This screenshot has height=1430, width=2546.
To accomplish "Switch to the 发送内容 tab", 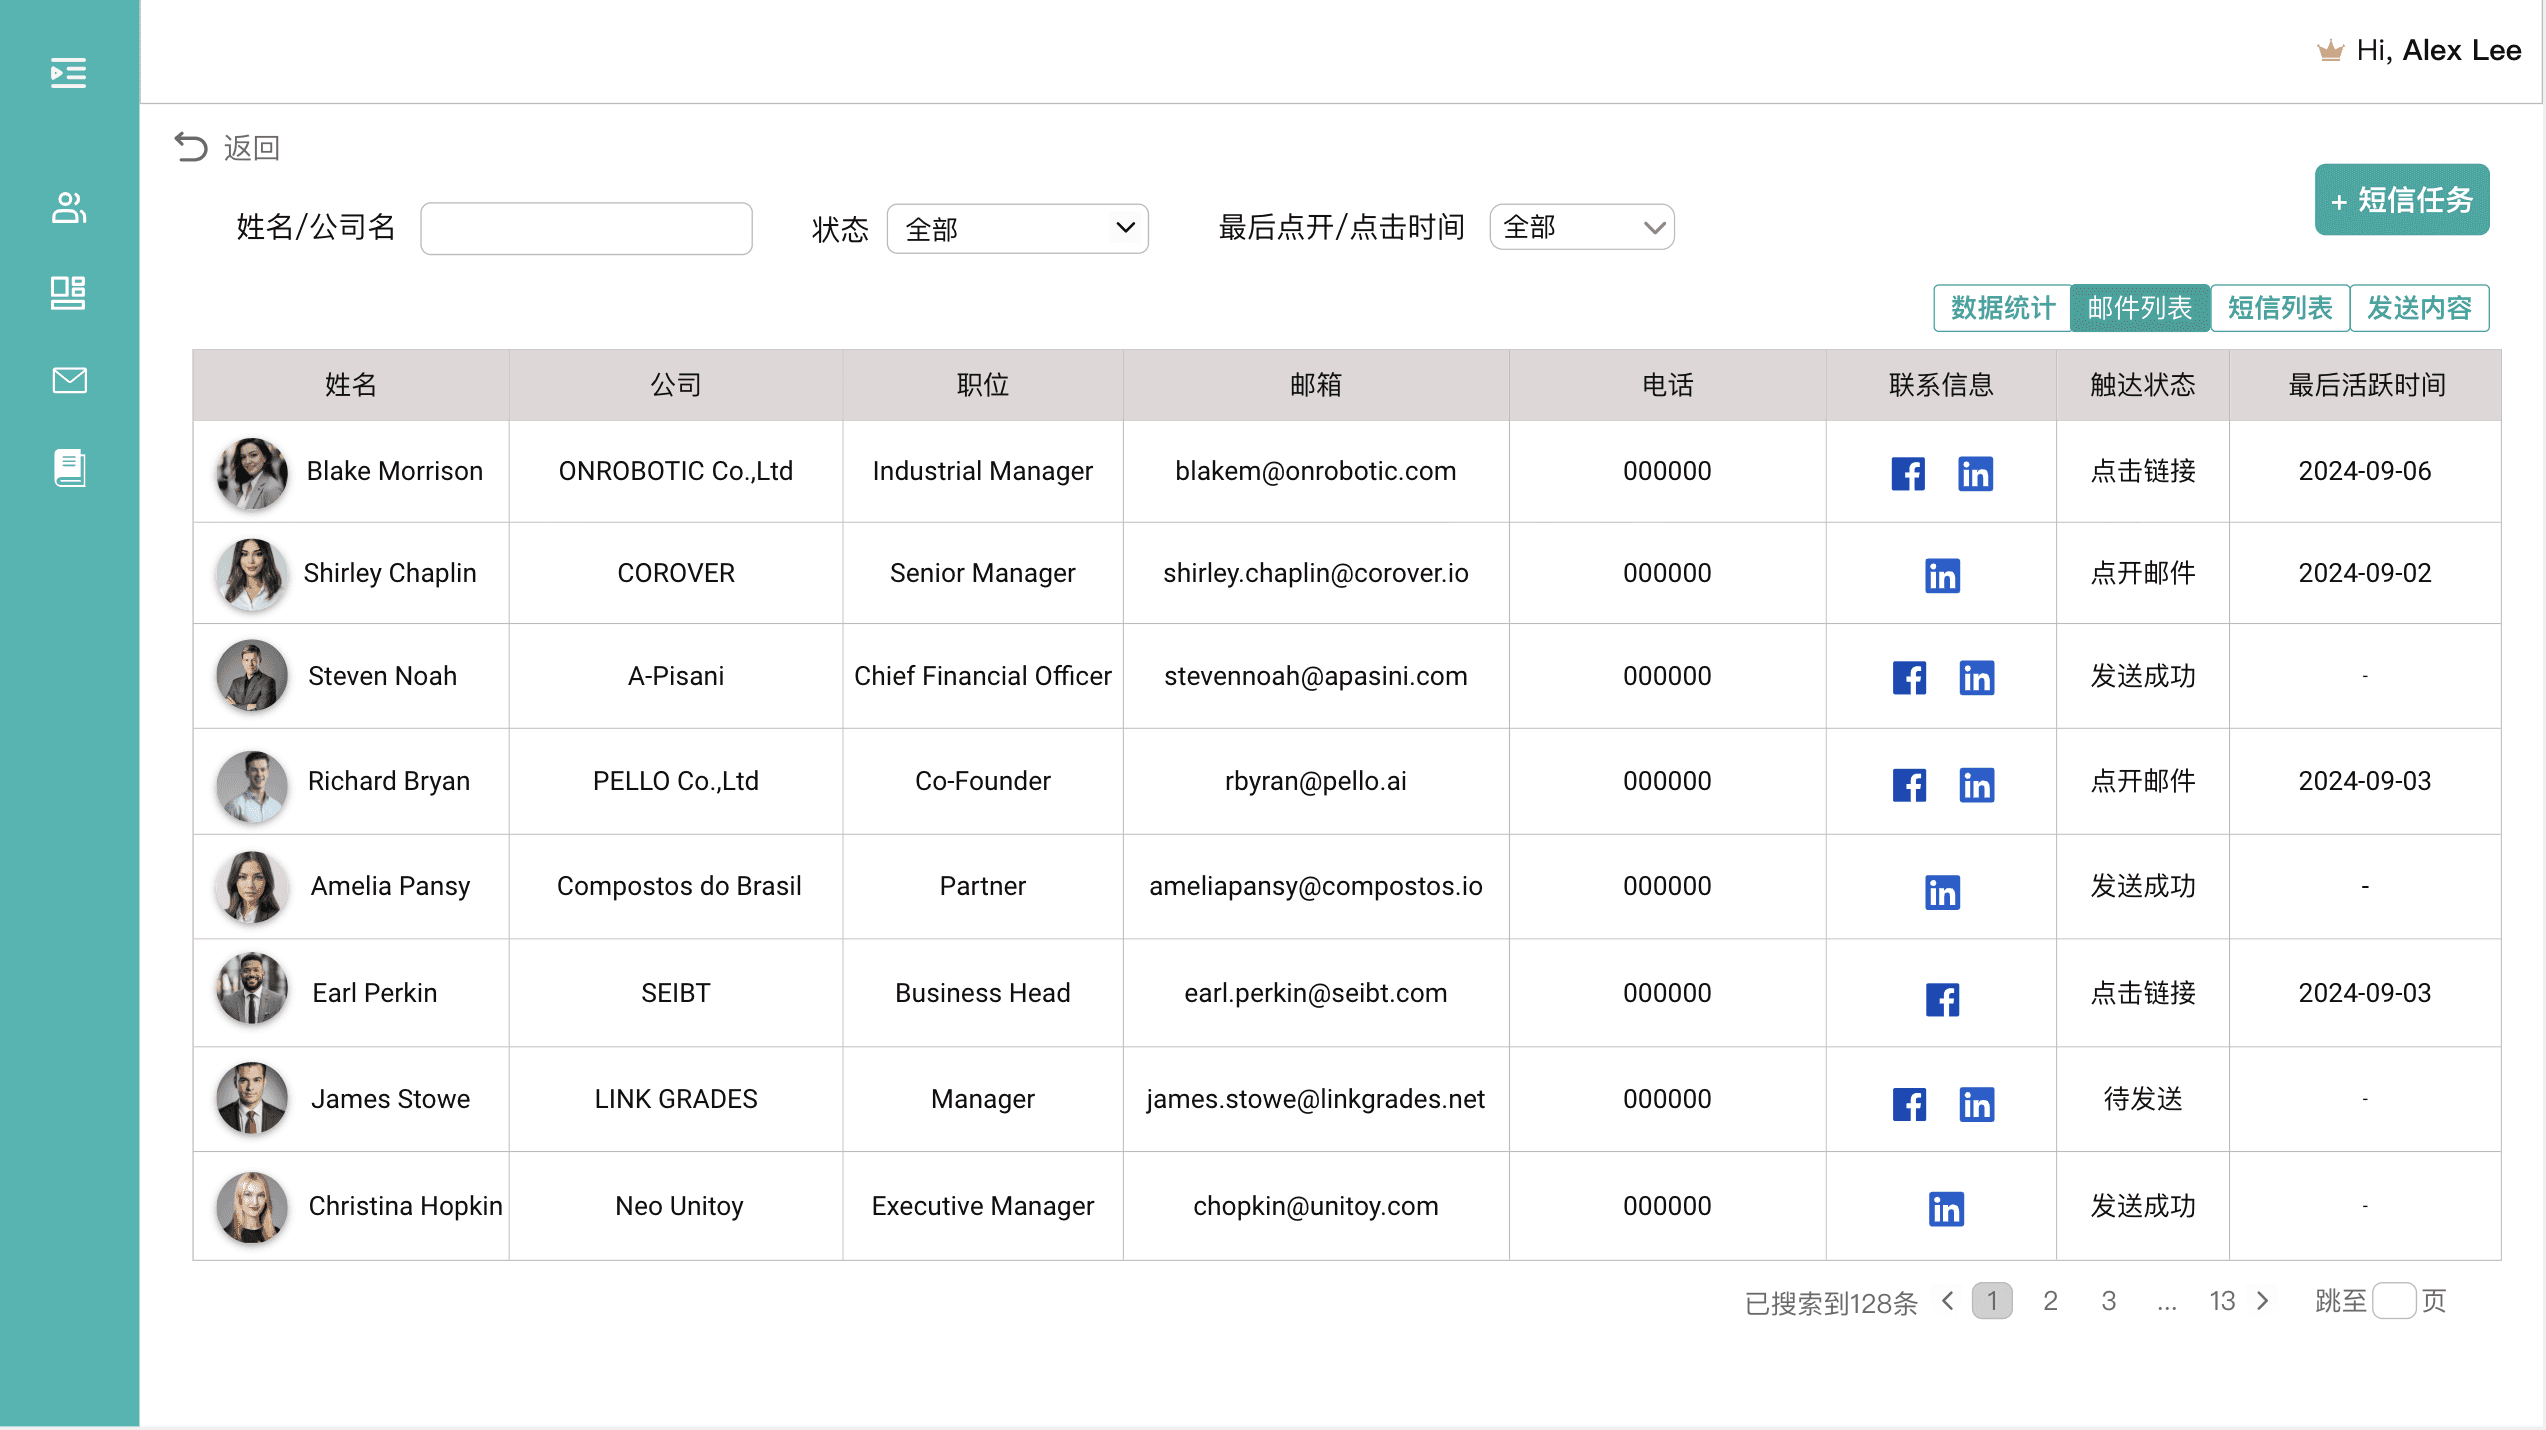I will pos(2419,308).
